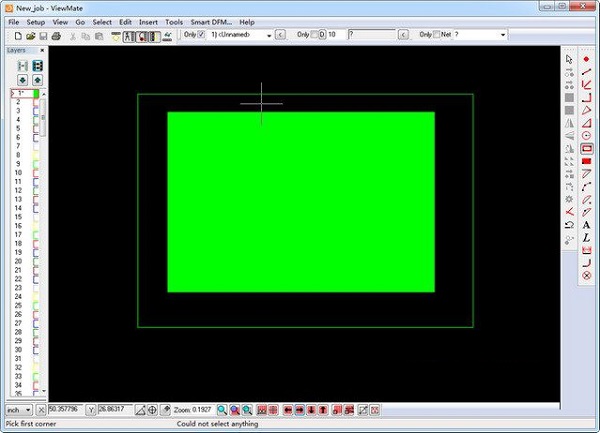Viewport: 600px width, 433px height.
Task: Choose the filled red rectangle tool
Action: pyautogui.click(x=586, y=161)
